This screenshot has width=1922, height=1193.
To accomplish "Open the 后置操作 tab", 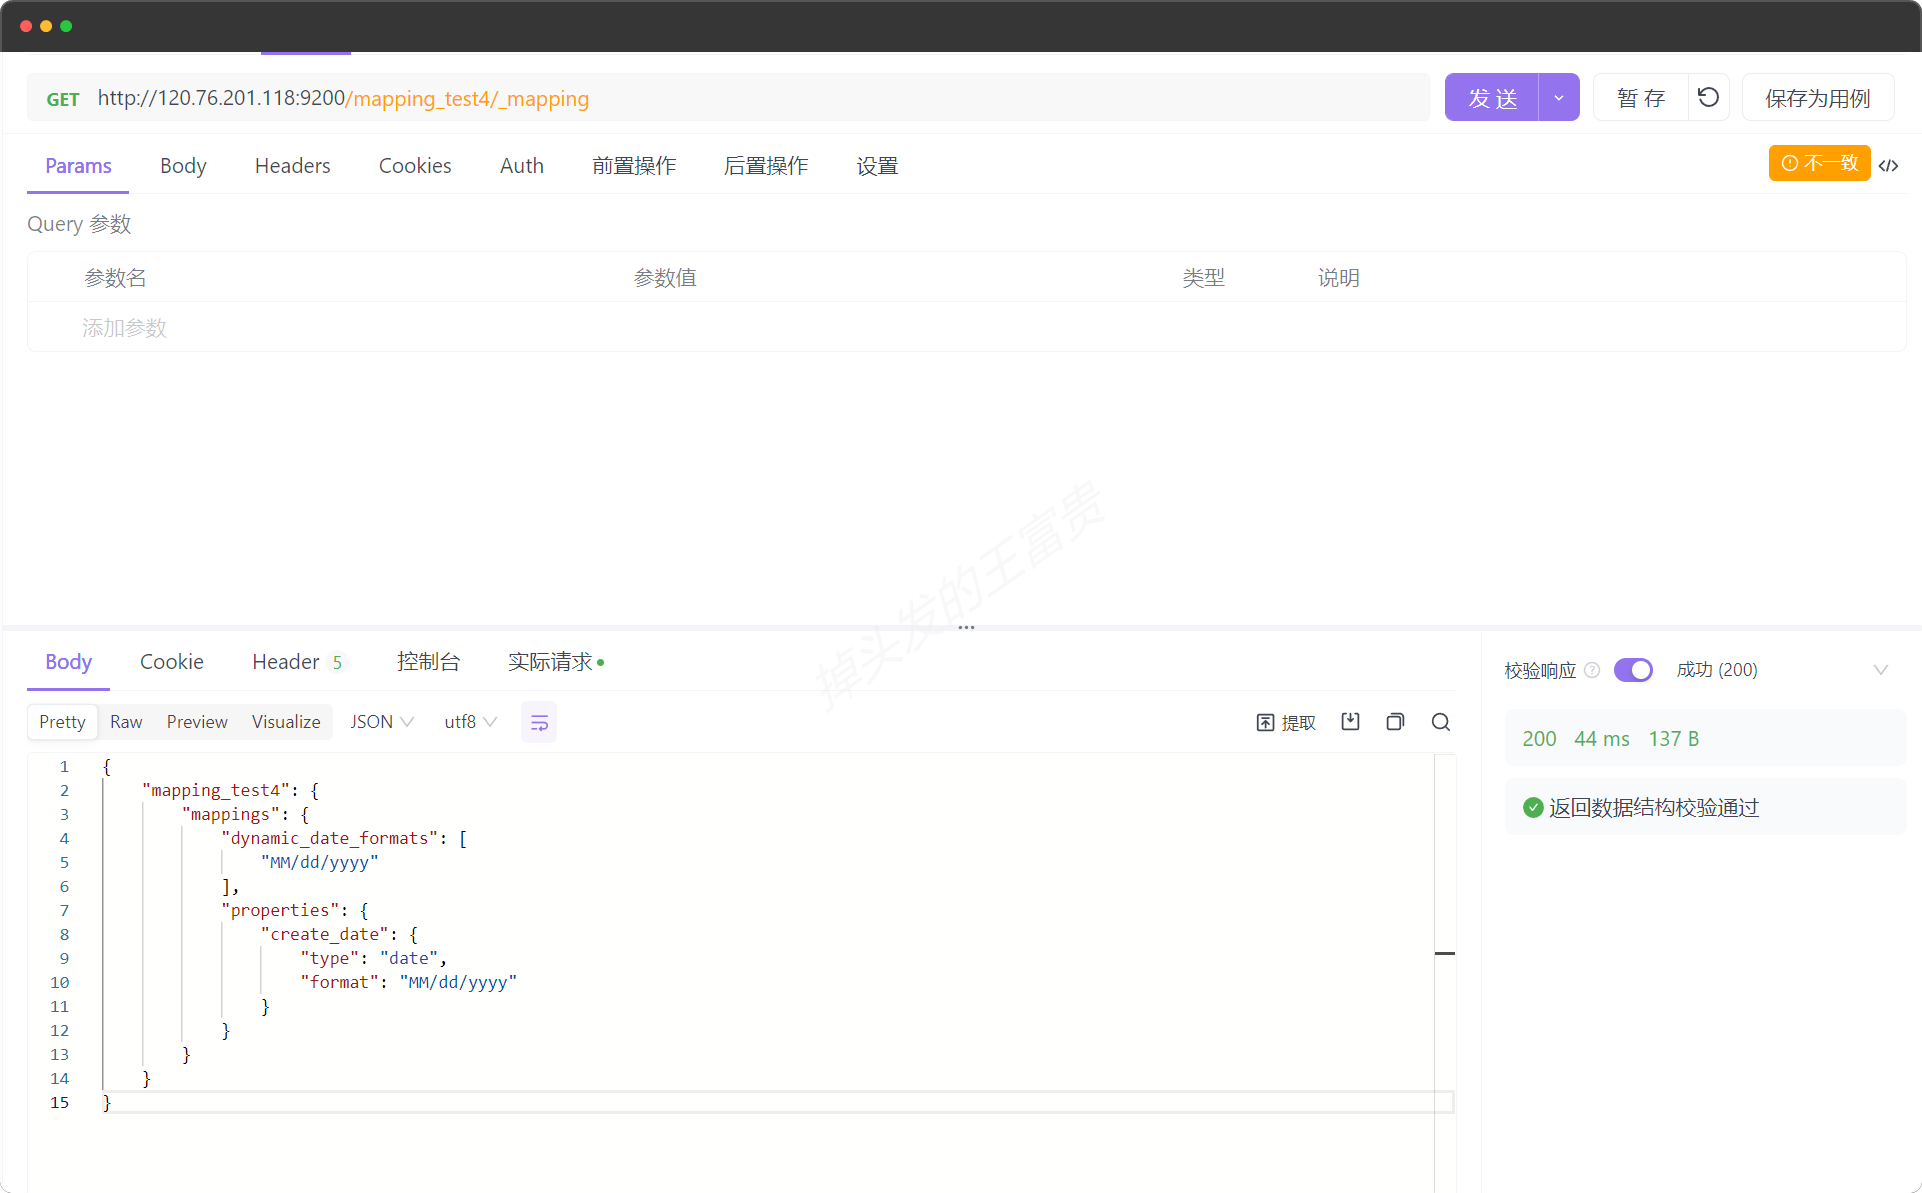I will tap(766, 166).
